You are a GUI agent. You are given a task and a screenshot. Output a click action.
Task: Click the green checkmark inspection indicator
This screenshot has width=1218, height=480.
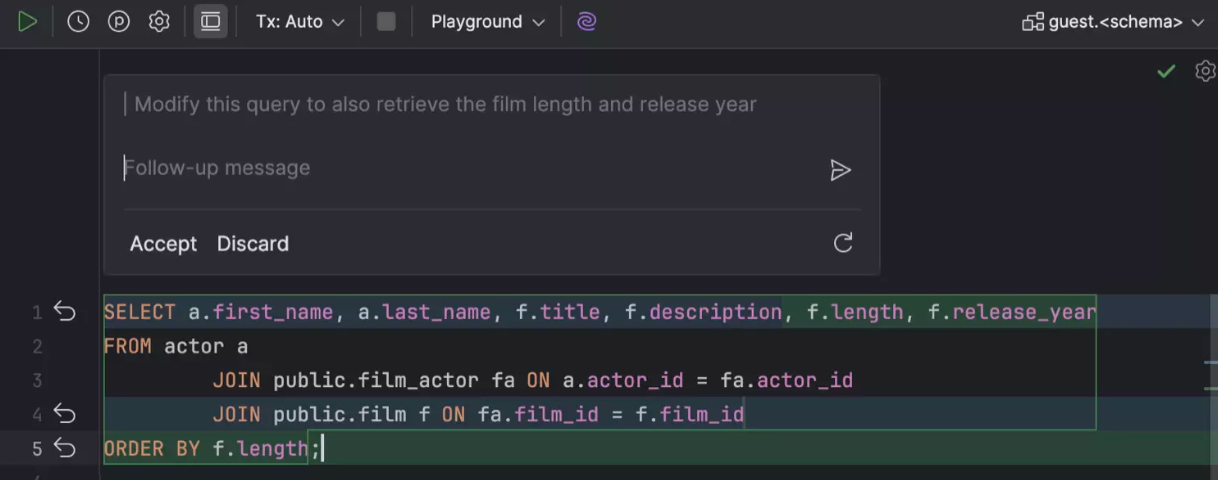(x=1166, y=71)
